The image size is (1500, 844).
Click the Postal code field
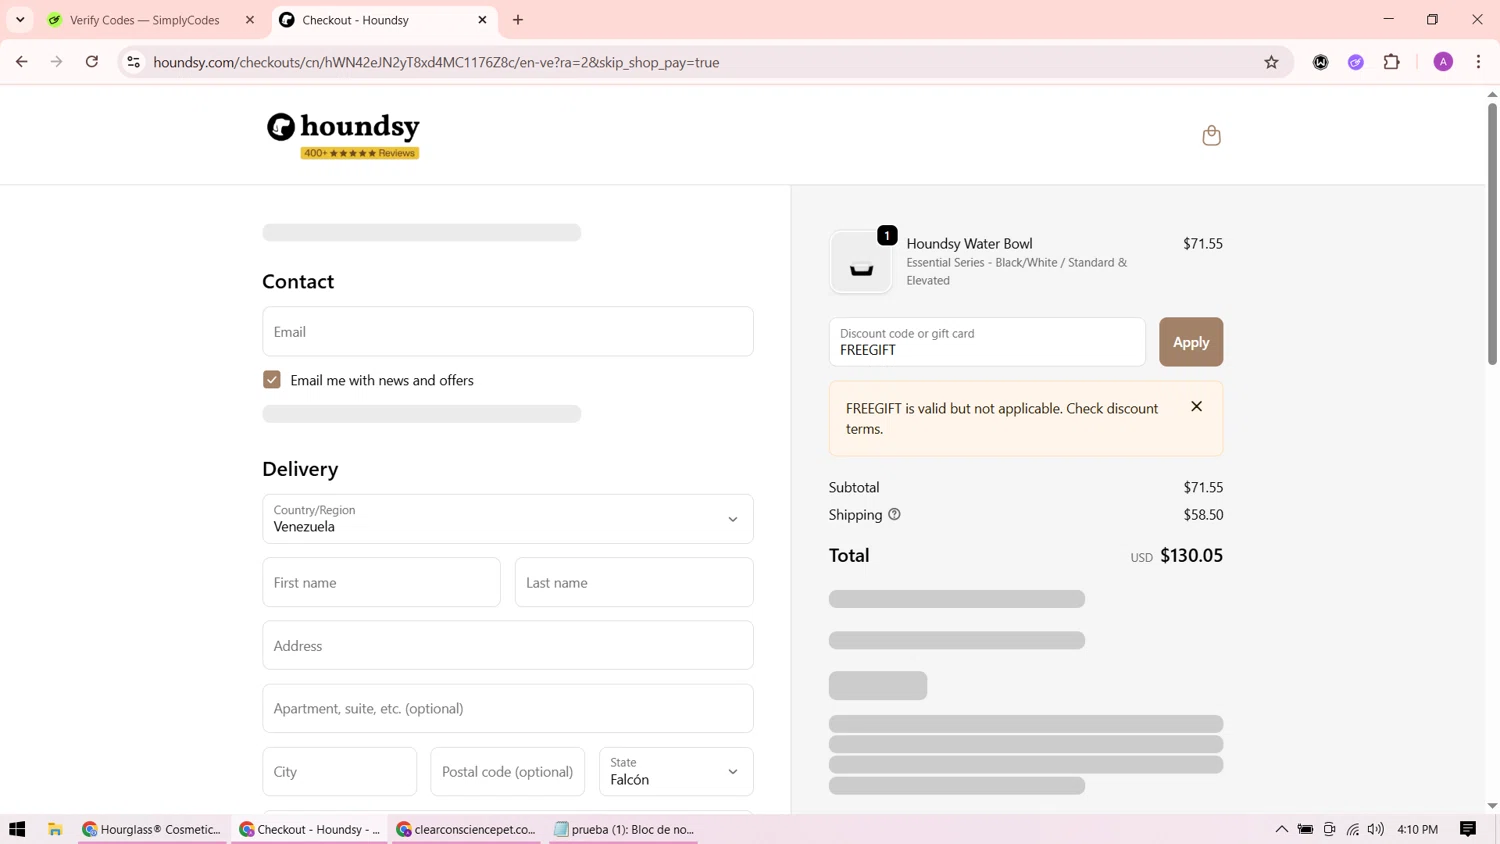point(508,772)
